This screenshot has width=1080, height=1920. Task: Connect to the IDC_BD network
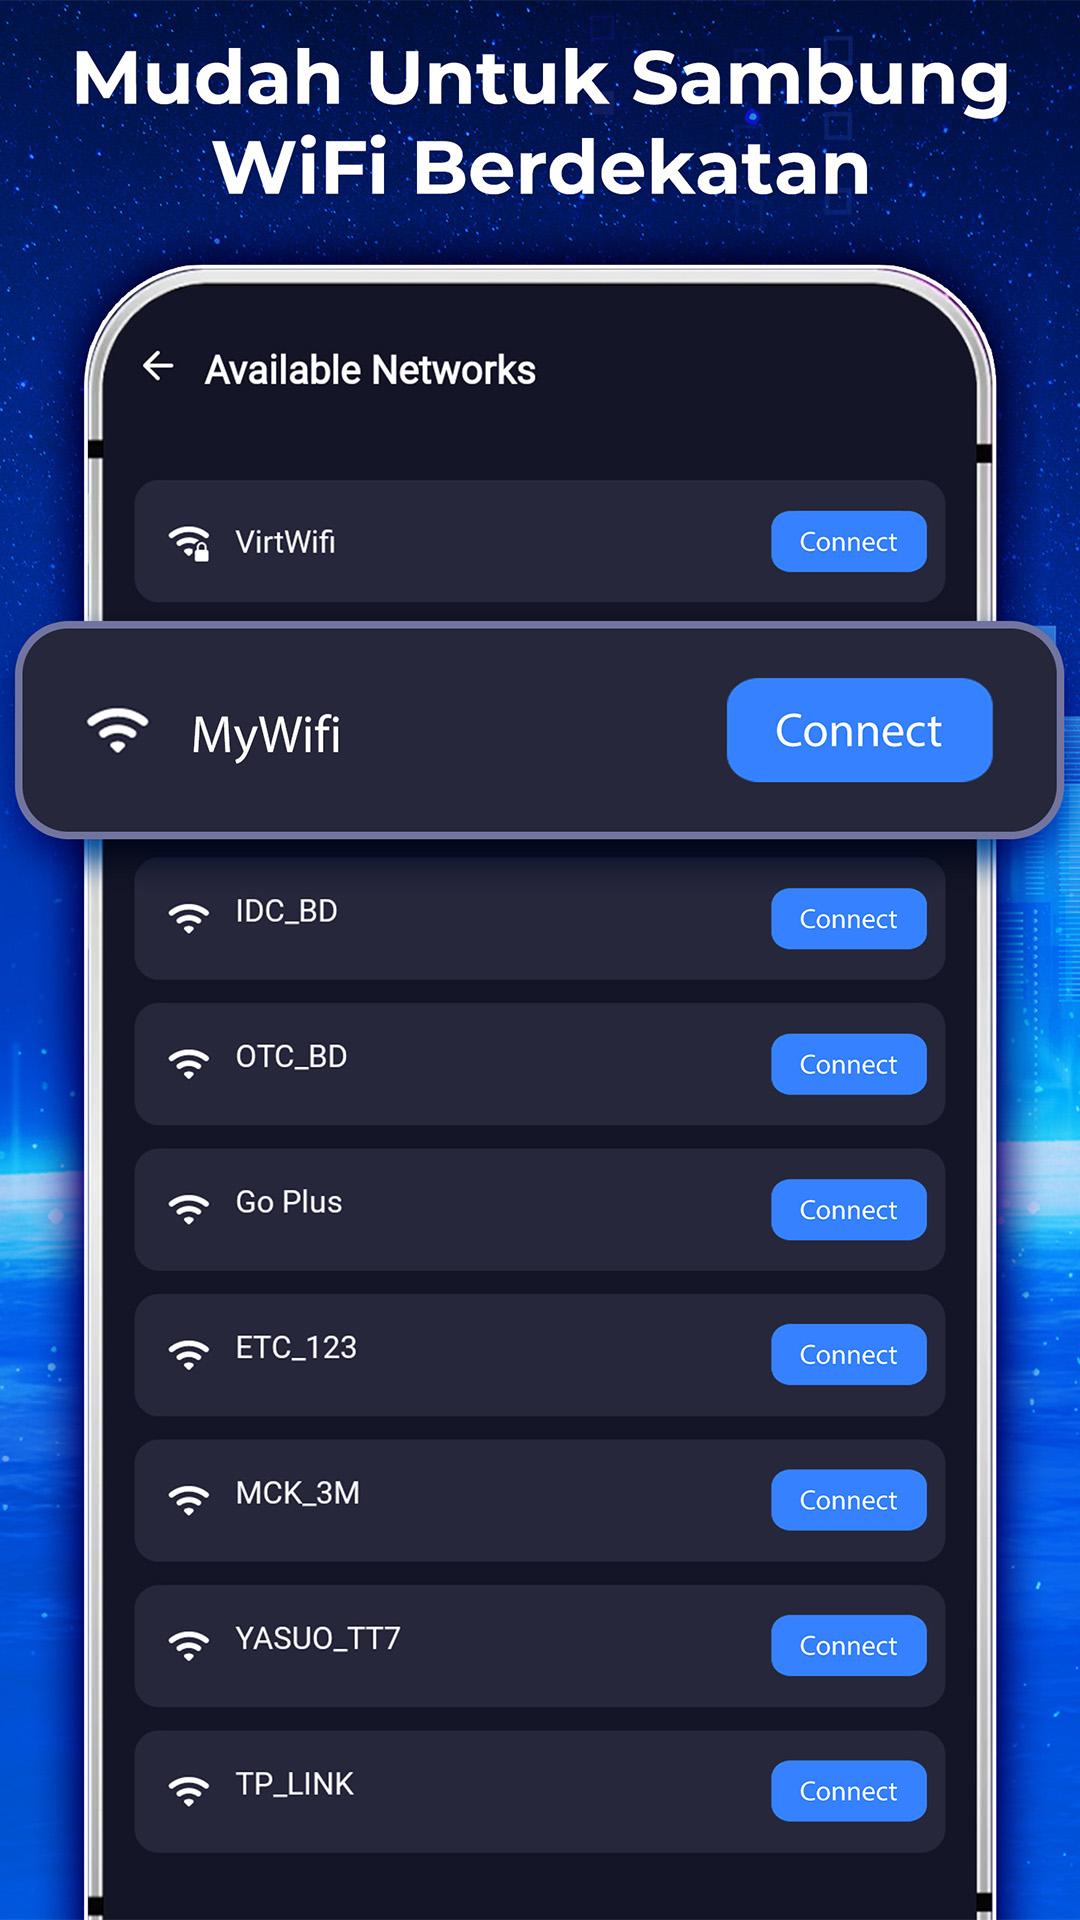click(849, 918)
